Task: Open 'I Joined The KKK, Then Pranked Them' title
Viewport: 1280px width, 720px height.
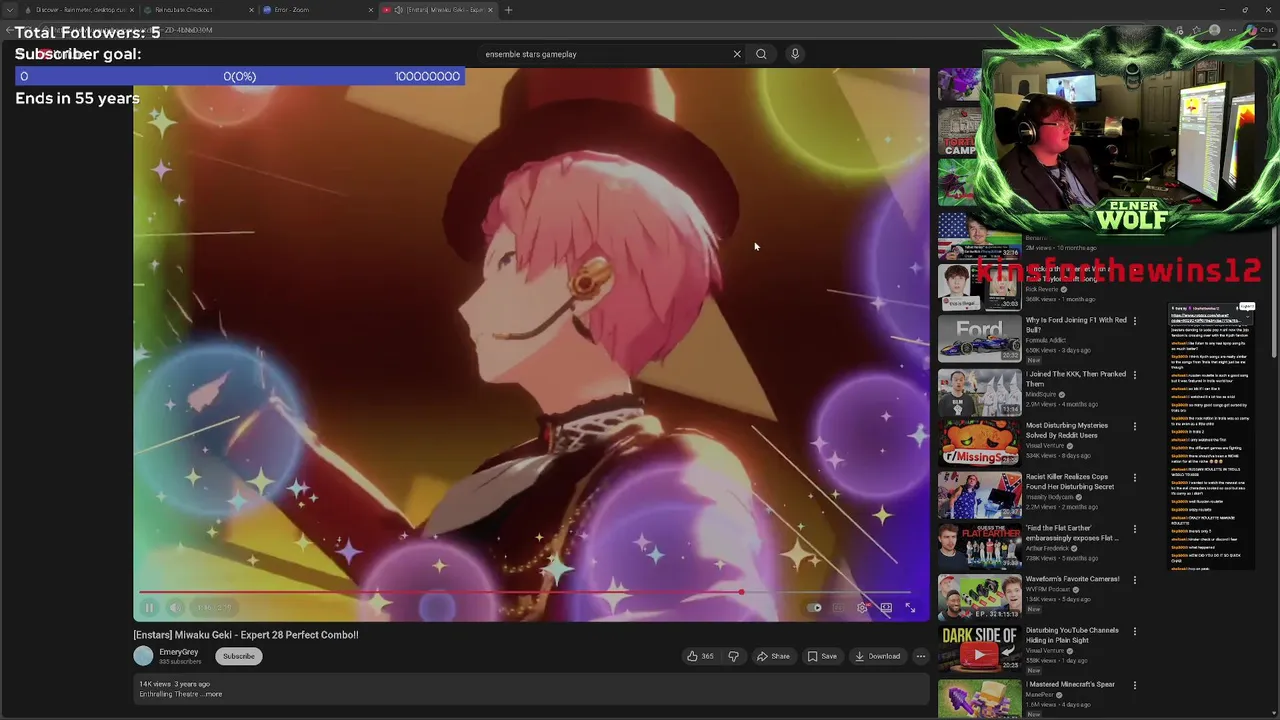Action: click(x=1075, y=379)
